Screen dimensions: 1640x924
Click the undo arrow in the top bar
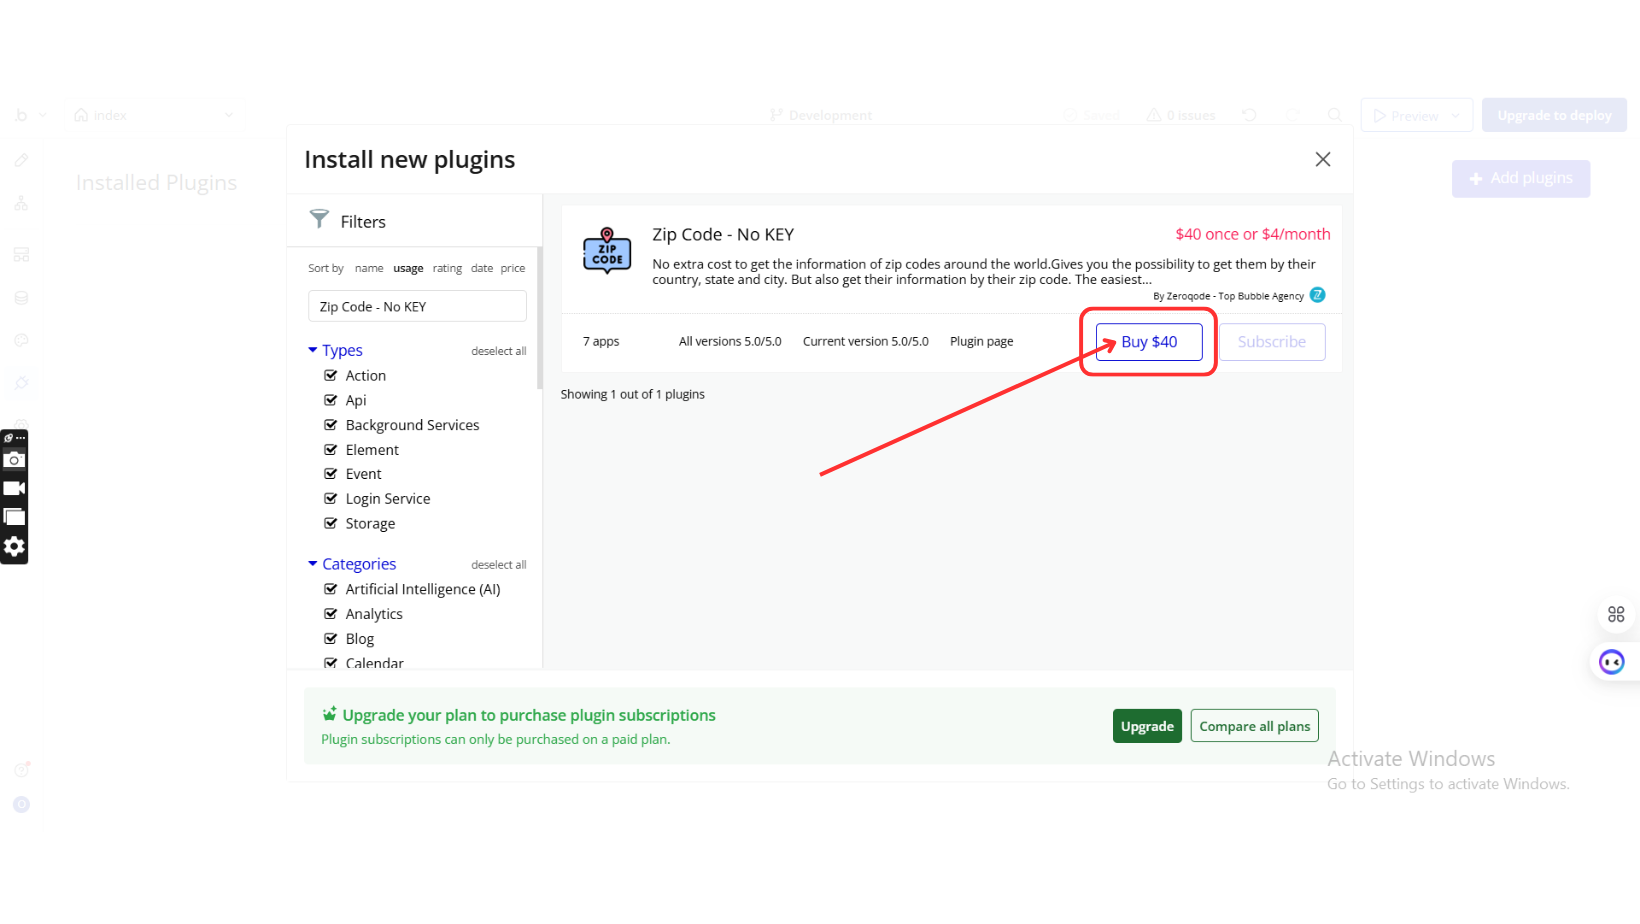(x=1249, y=115)
